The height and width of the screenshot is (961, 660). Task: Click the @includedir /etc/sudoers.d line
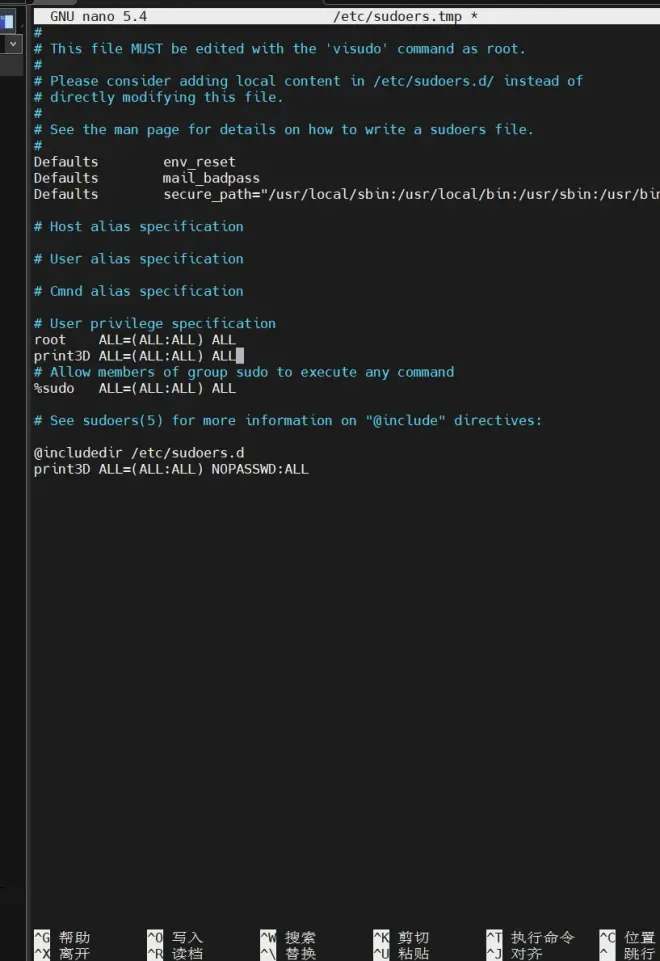tap(139, 453)
